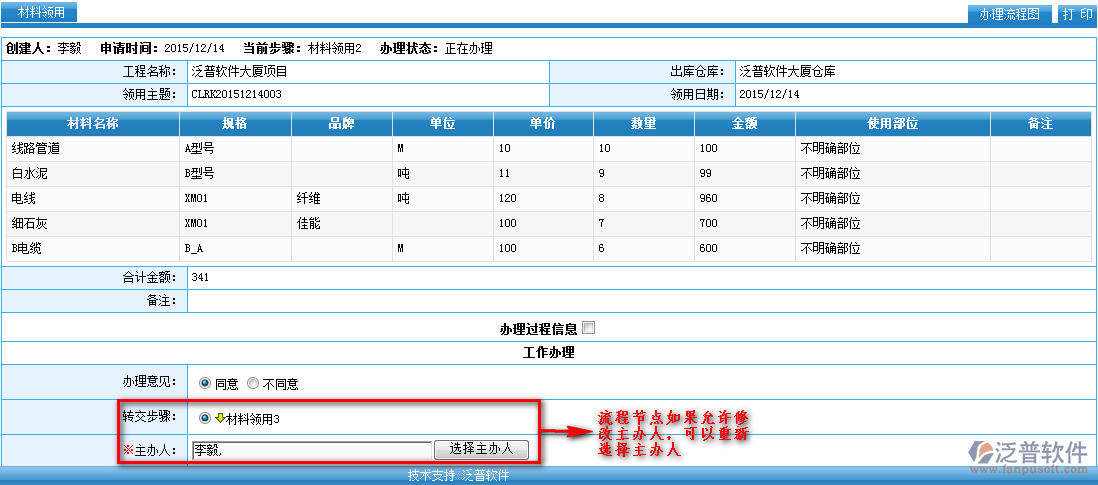Viewport: 1098px width, 485px height.
Task: Click the 金额 column header
Action: (744, 123)
